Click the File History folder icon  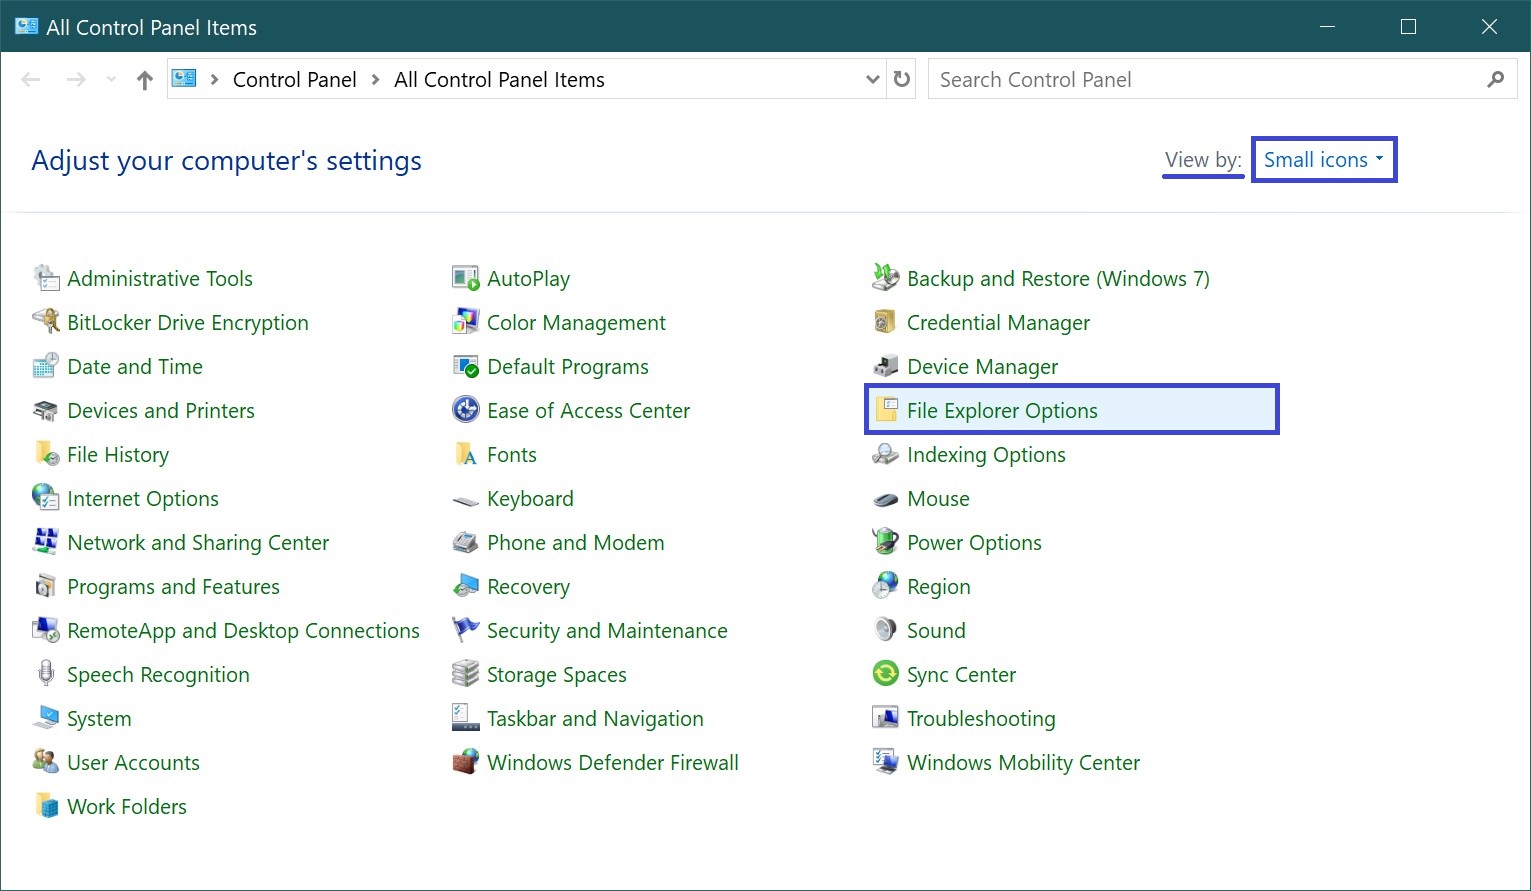tap(46, 454)
